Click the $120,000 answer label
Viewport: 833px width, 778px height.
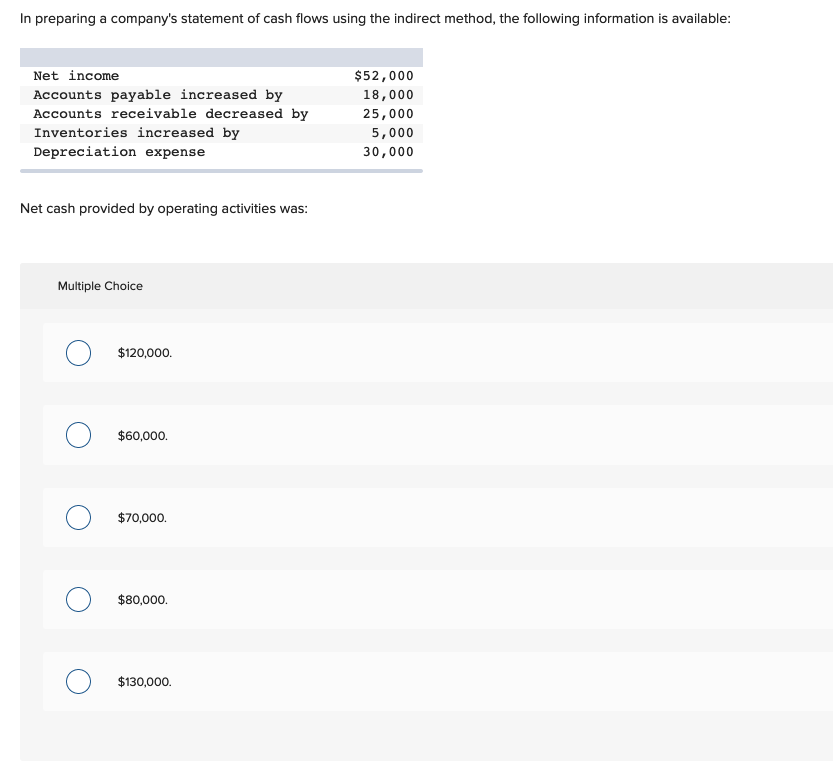144,353
